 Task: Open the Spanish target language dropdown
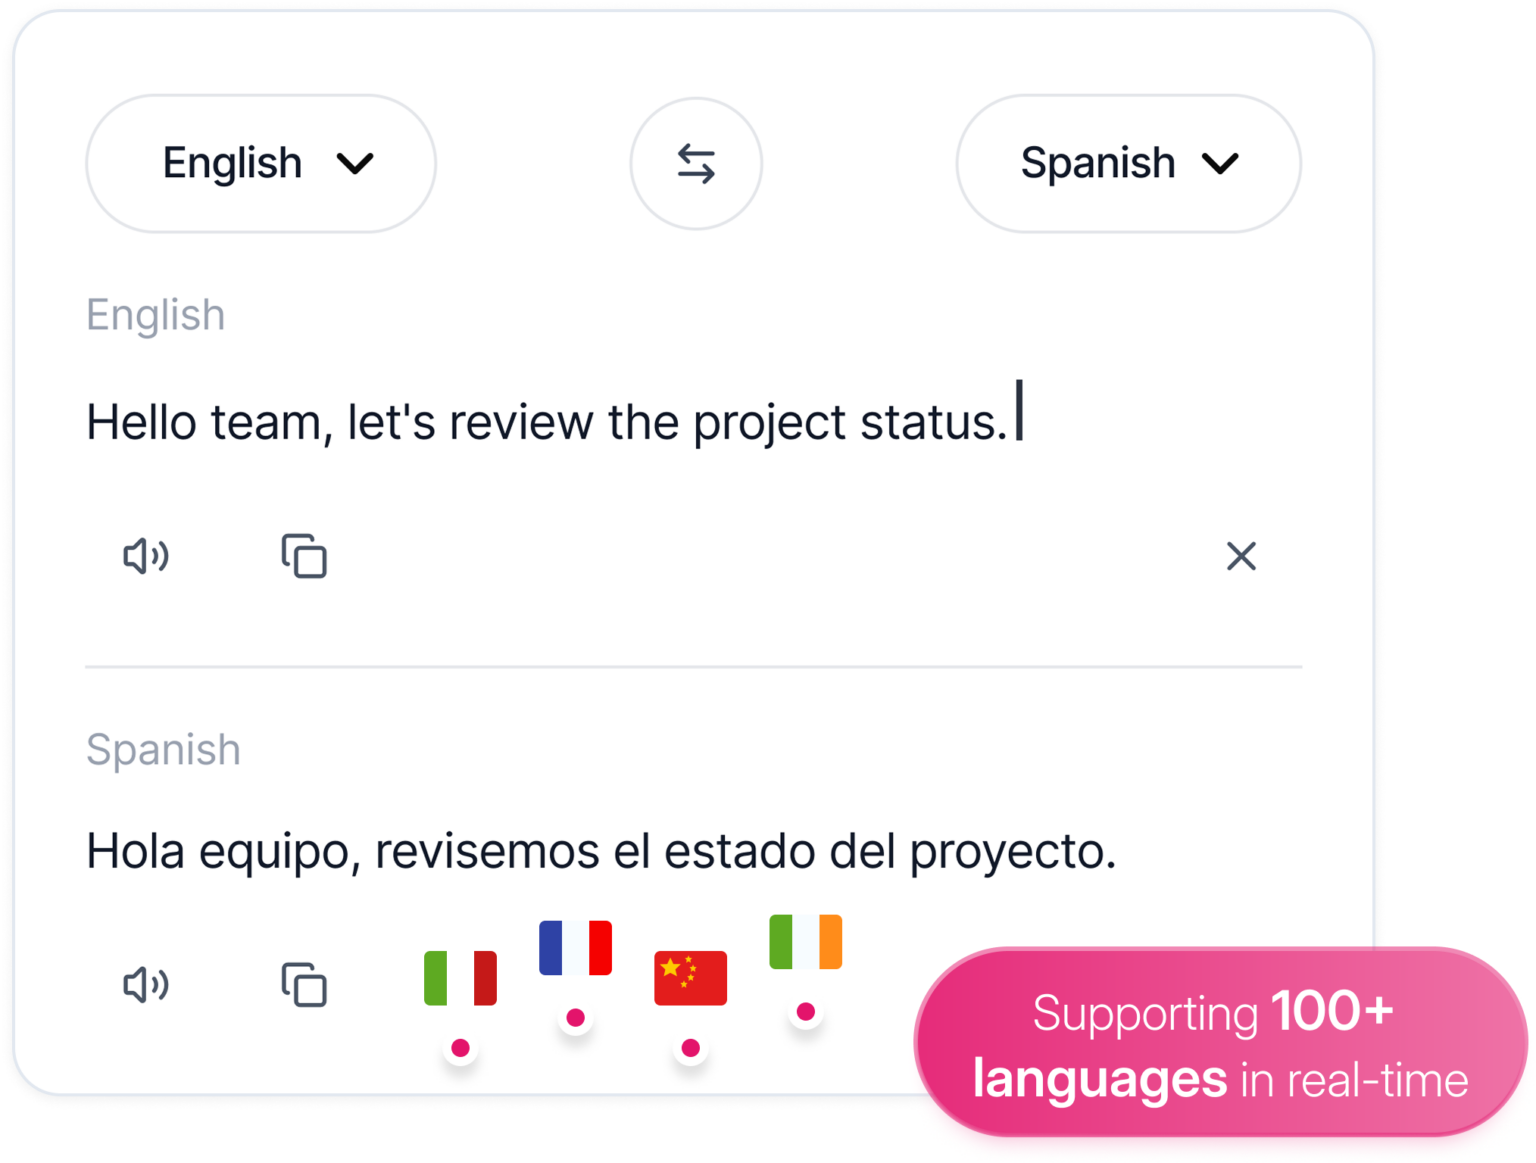tap(1128, 163)
